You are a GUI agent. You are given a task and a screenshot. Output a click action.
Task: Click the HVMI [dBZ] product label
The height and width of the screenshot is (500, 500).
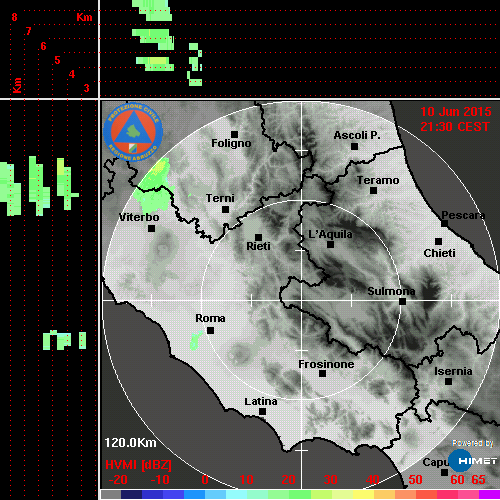(x=138, y=465)
